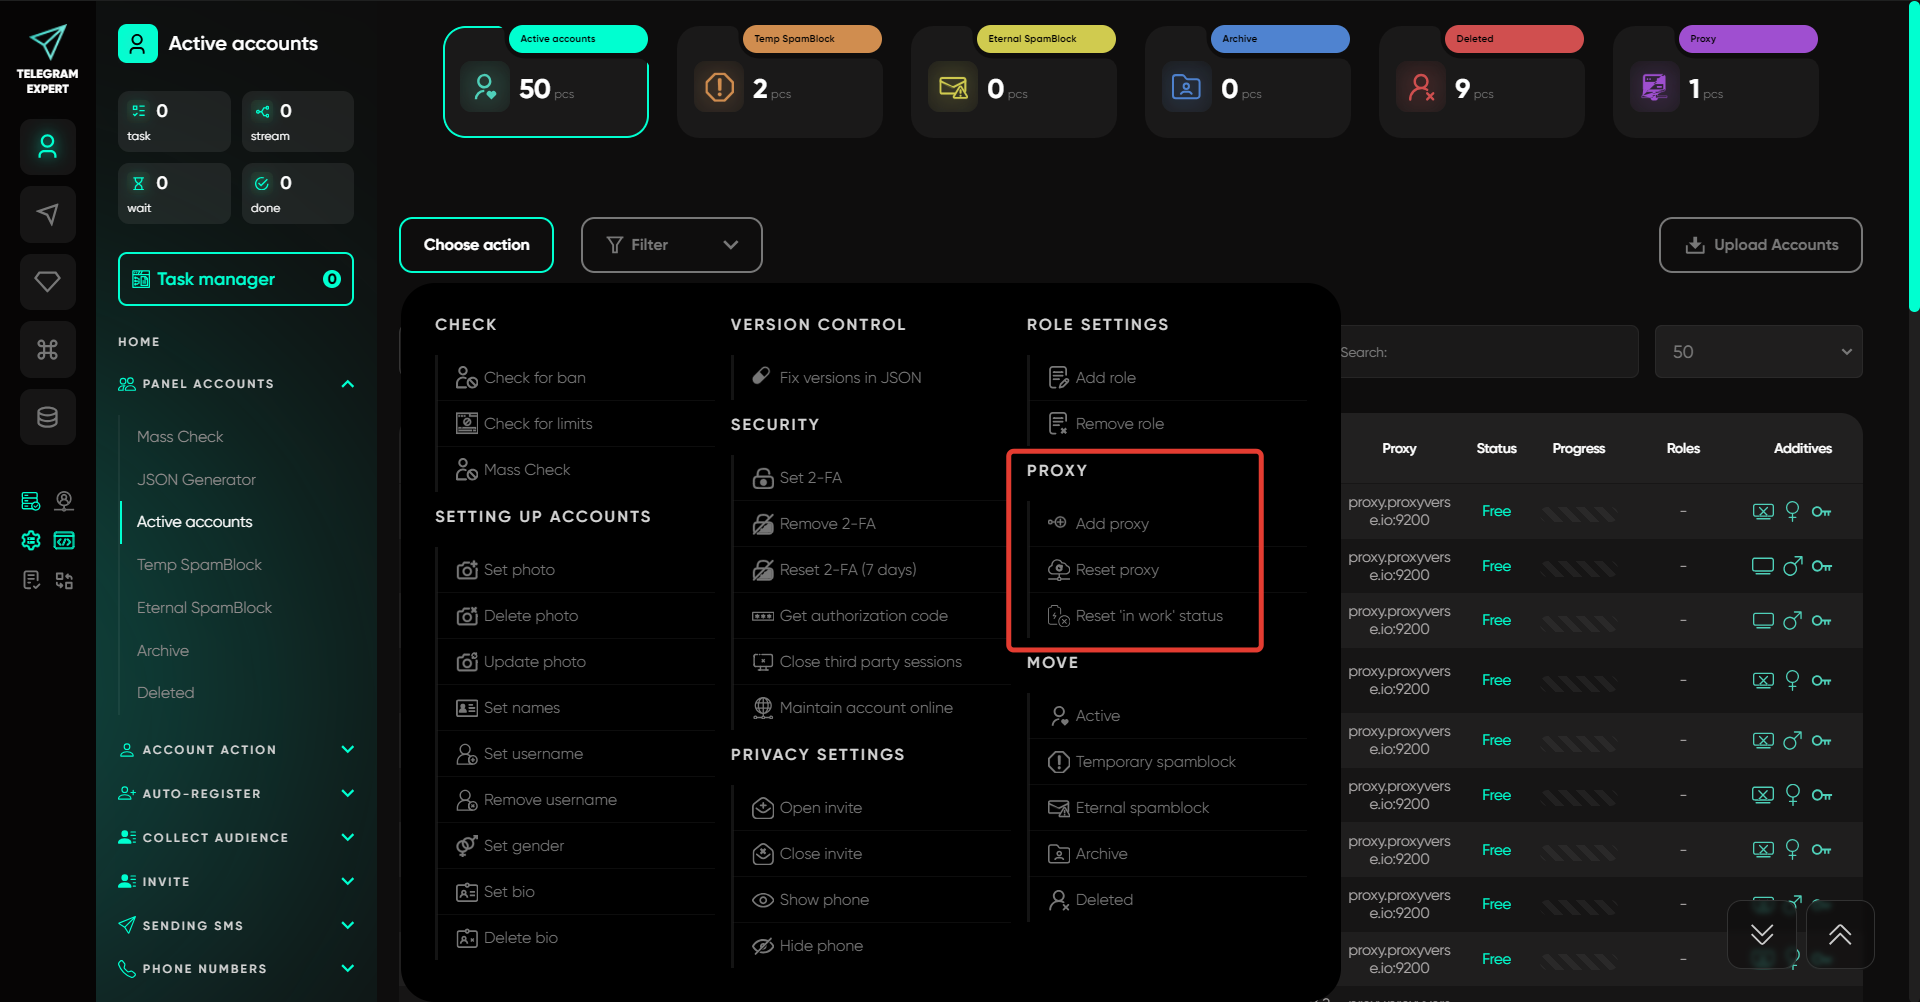Choose Add proxy from the action menu
1920x1002 pixels.
pyautogui.click(x=1111, y=524)
